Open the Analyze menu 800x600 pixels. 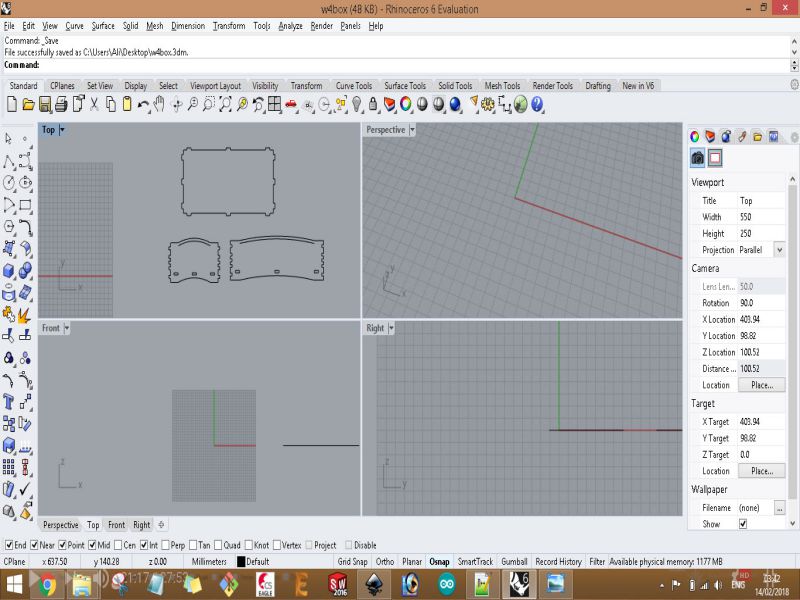point(290,26)
